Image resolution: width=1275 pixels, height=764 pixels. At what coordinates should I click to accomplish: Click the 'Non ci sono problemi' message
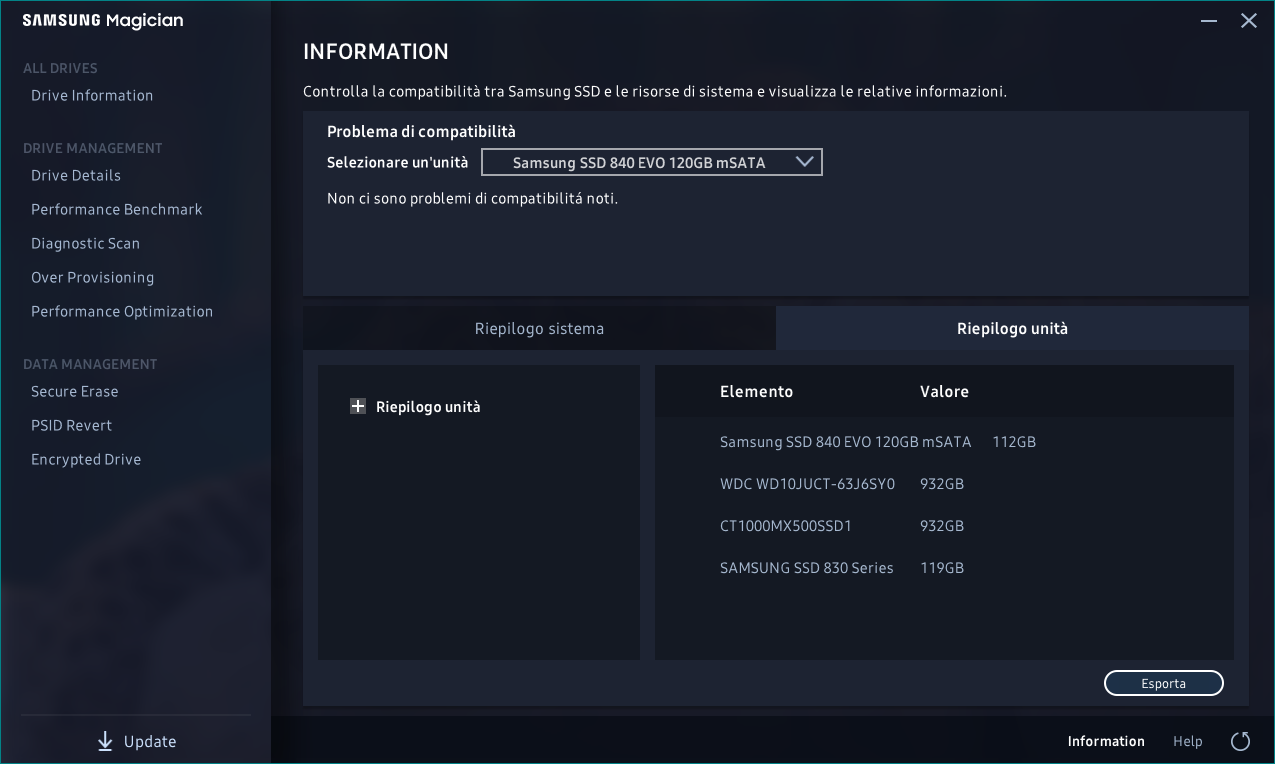tap(472, 198)
